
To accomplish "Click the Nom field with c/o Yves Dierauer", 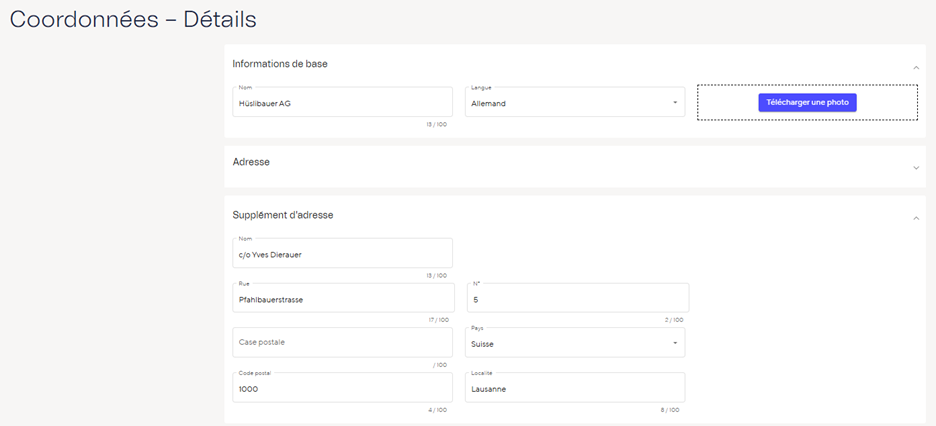I will pos(342,254).
